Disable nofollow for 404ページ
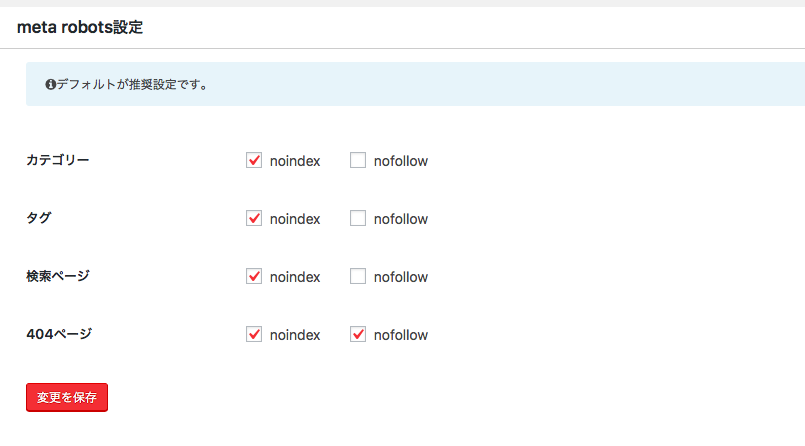Screen dimensions: 805x446 tap(358, 334)
